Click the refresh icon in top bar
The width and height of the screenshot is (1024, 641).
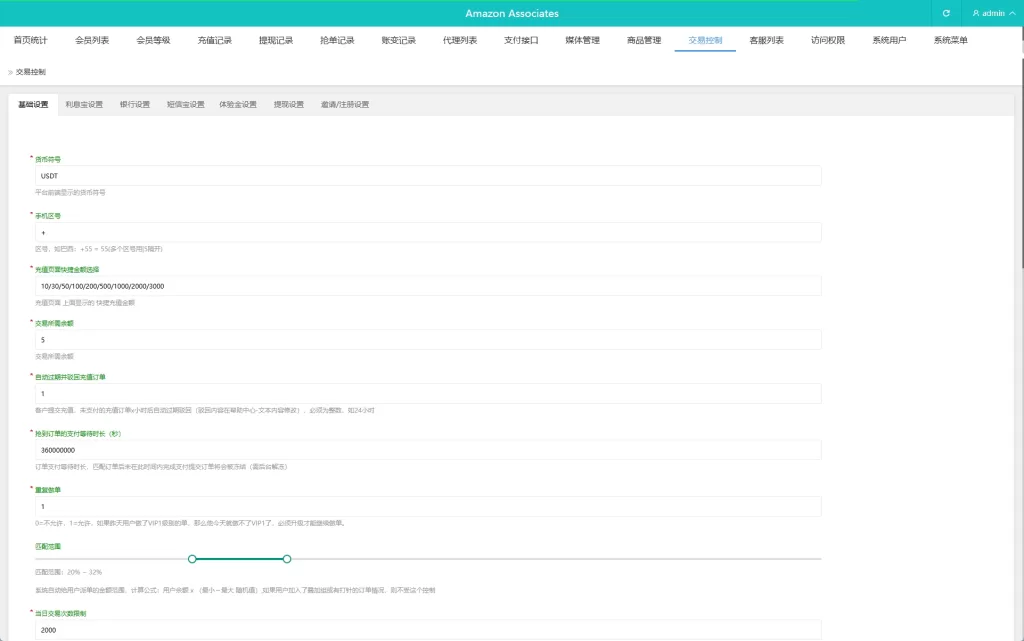[946, 13]
